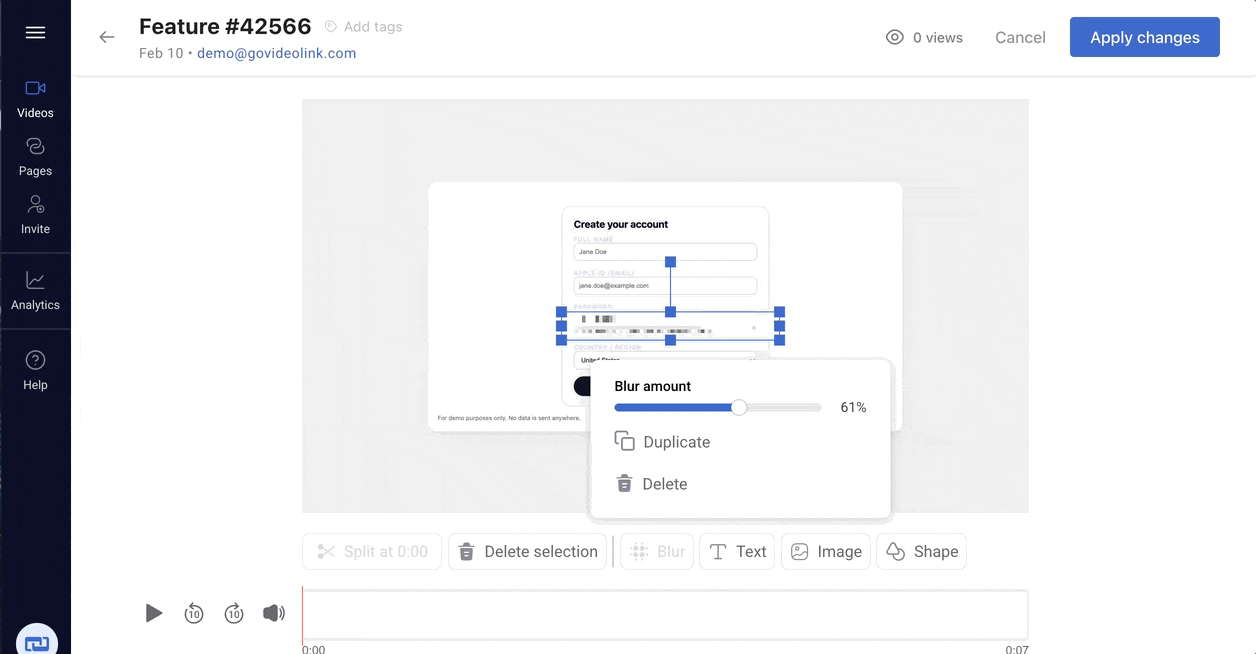1256x654 pixels.
Task: Insert an Image using the toolbar
Action: (826, 551)
